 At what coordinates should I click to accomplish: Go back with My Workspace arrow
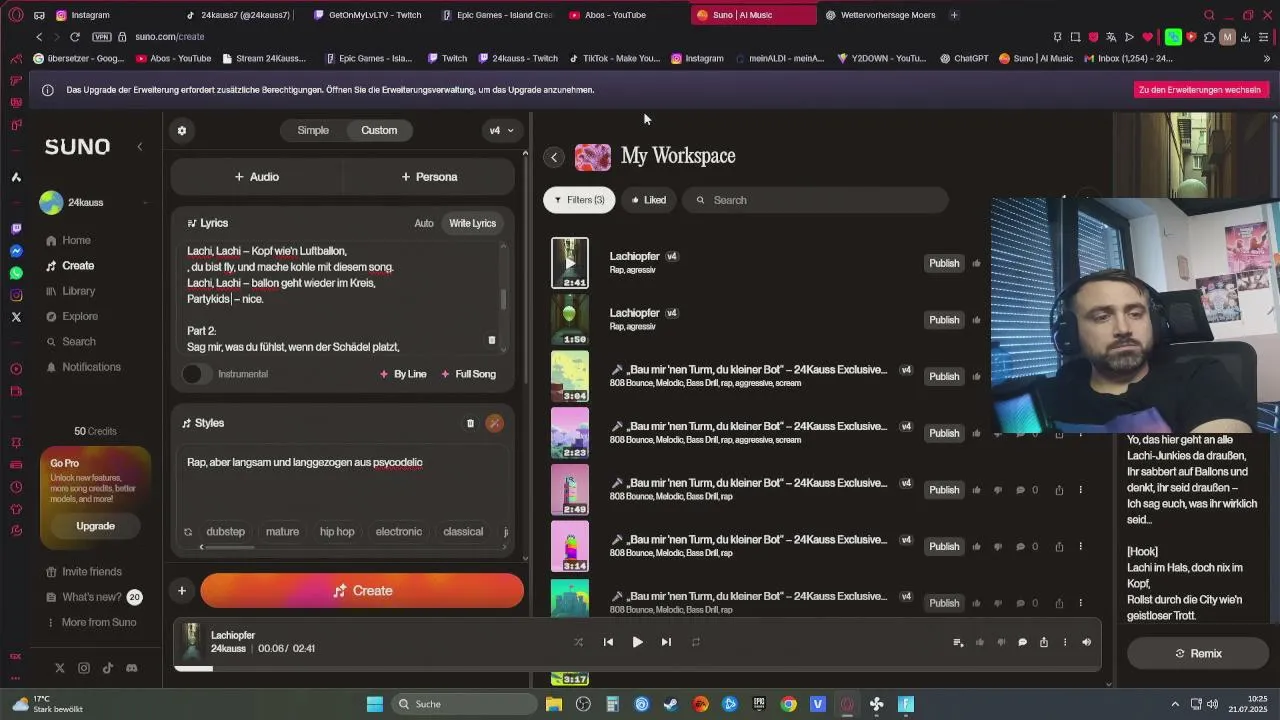coord(554,157)
